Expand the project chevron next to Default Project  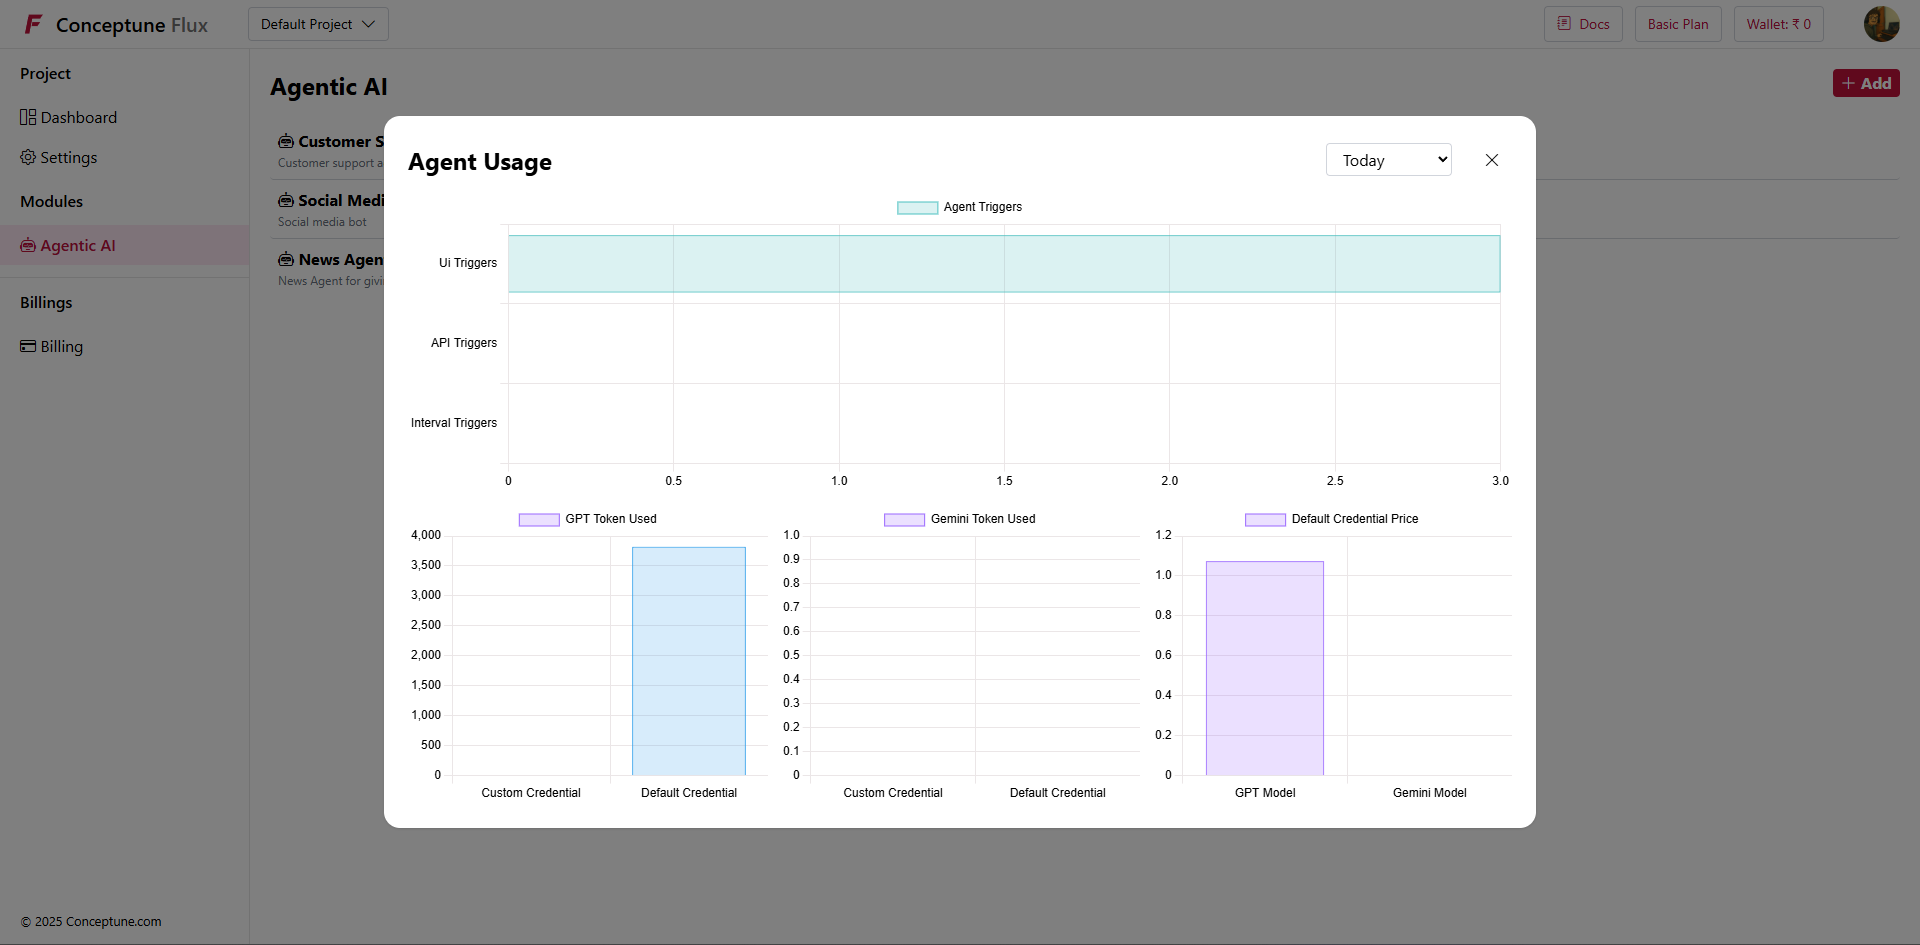coord(368,24)
